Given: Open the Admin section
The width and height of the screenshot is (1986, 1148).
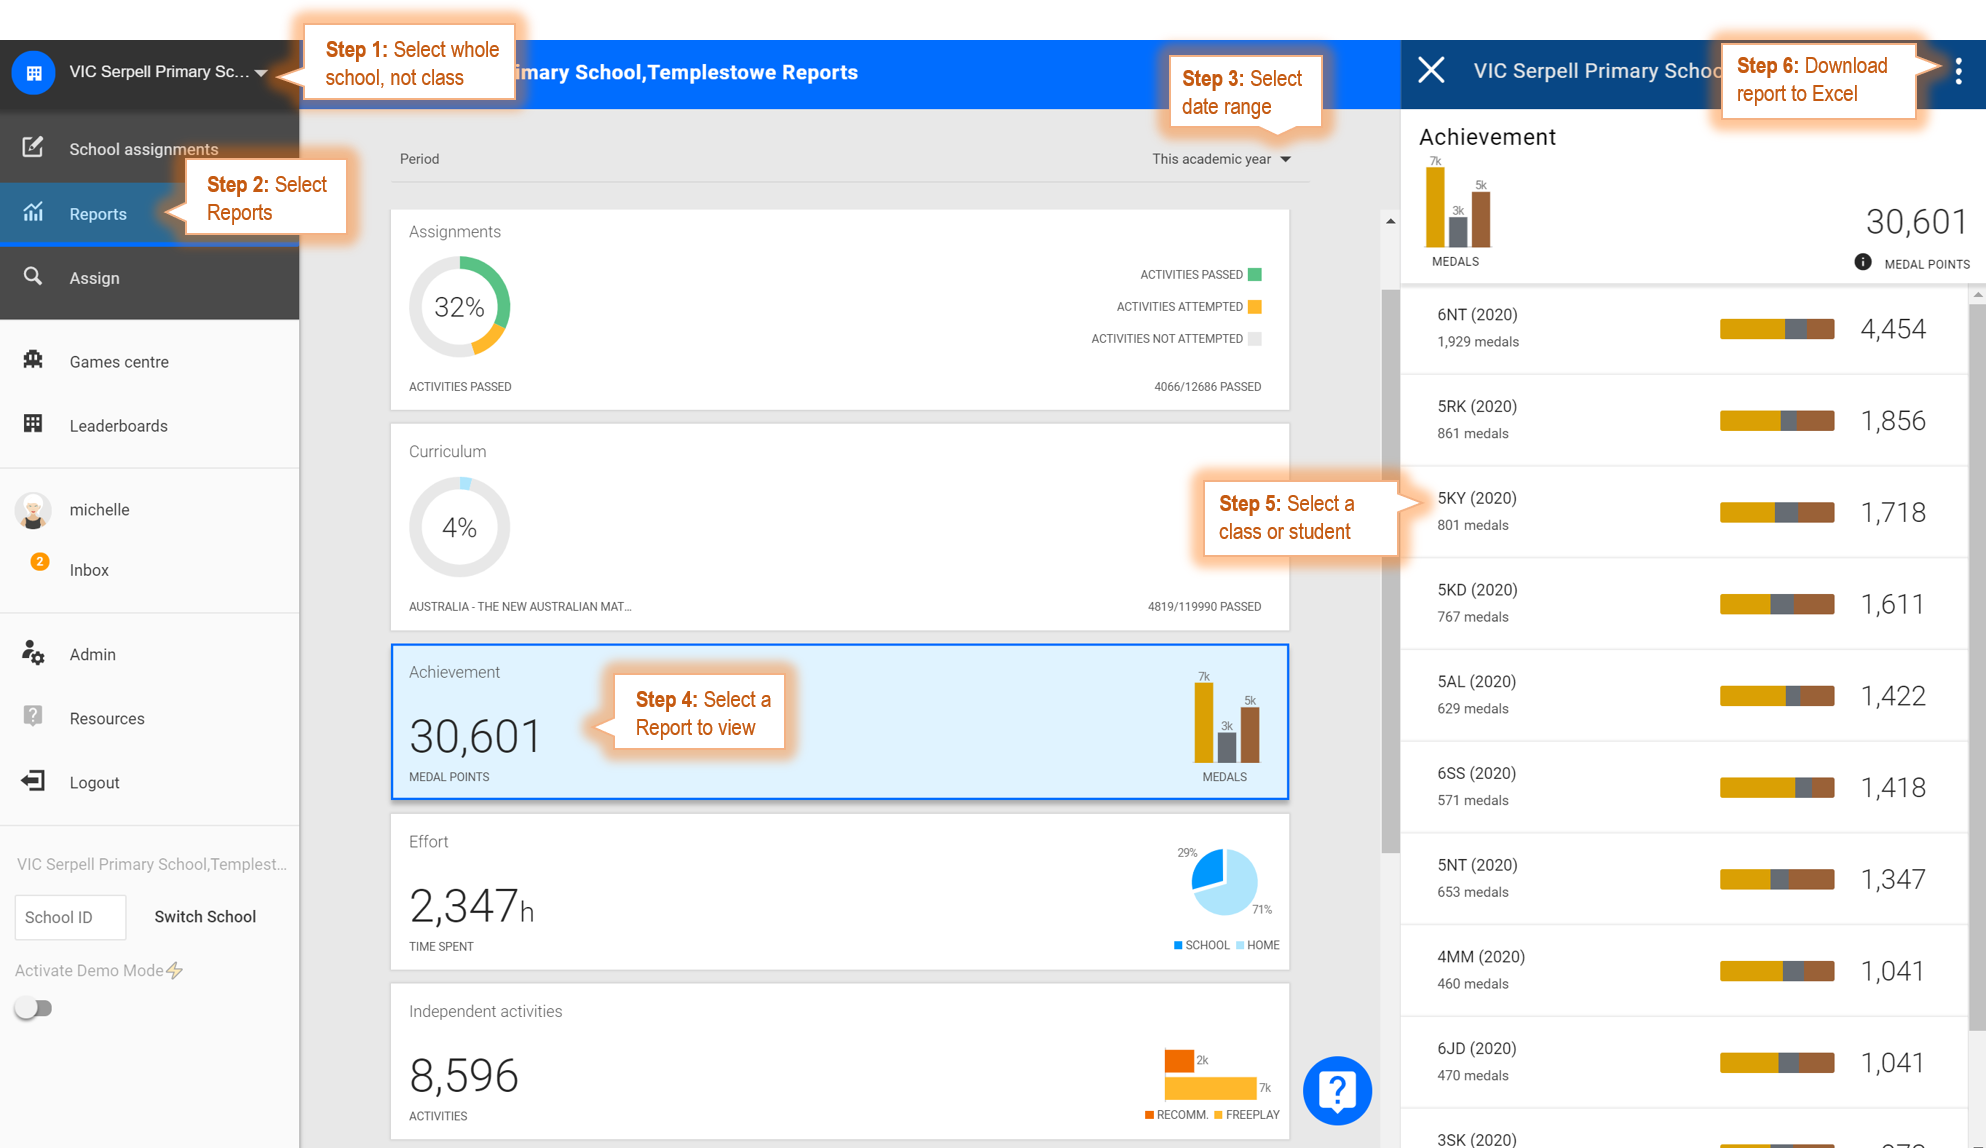Looking at the screenshot, I should [x=149, y=654].
